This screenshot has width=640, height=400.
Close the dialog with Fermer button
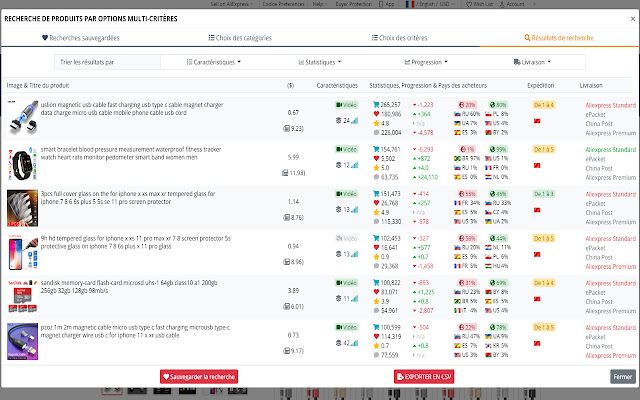point(622,376)
